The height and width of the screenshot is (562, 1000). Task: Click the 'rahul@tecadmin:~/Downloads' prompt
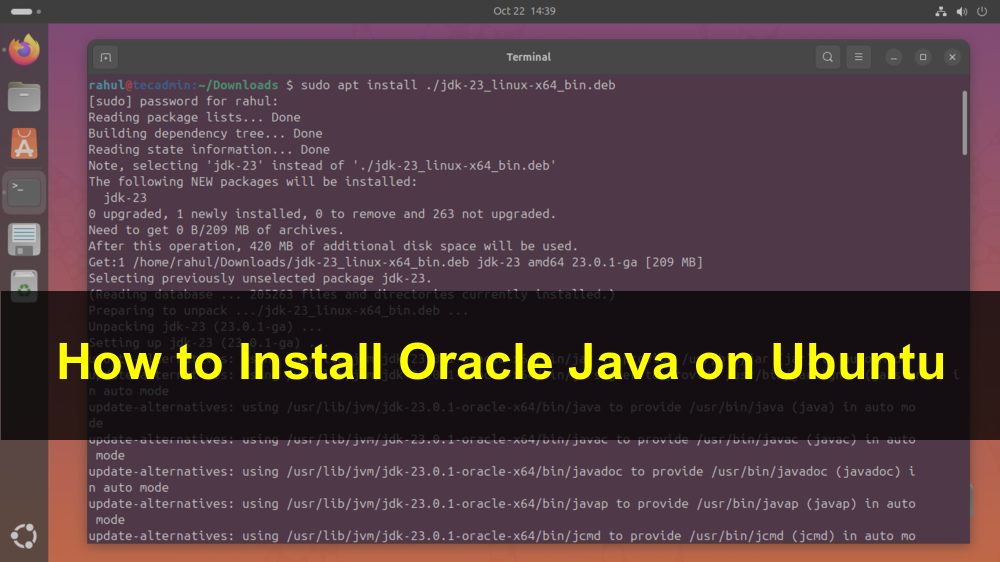point(183,85)
